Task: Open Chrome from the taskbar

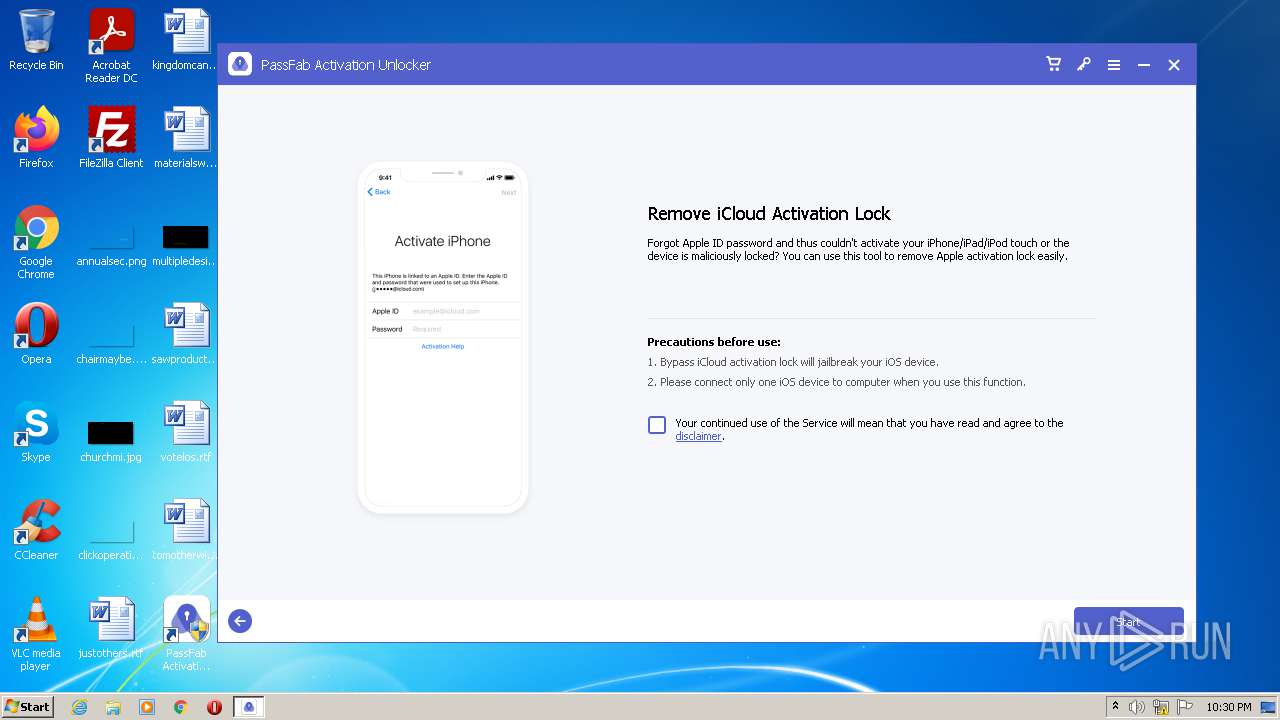Action: (181, 707)
